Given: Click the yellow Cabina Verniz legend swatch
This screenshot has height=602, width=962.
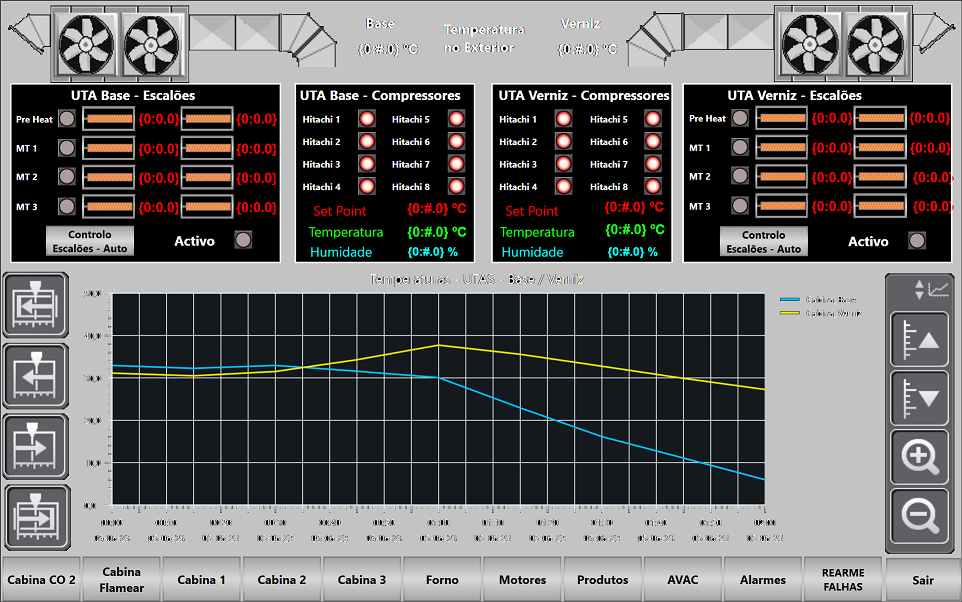Looking at the screenshot, I should [791, 313].
